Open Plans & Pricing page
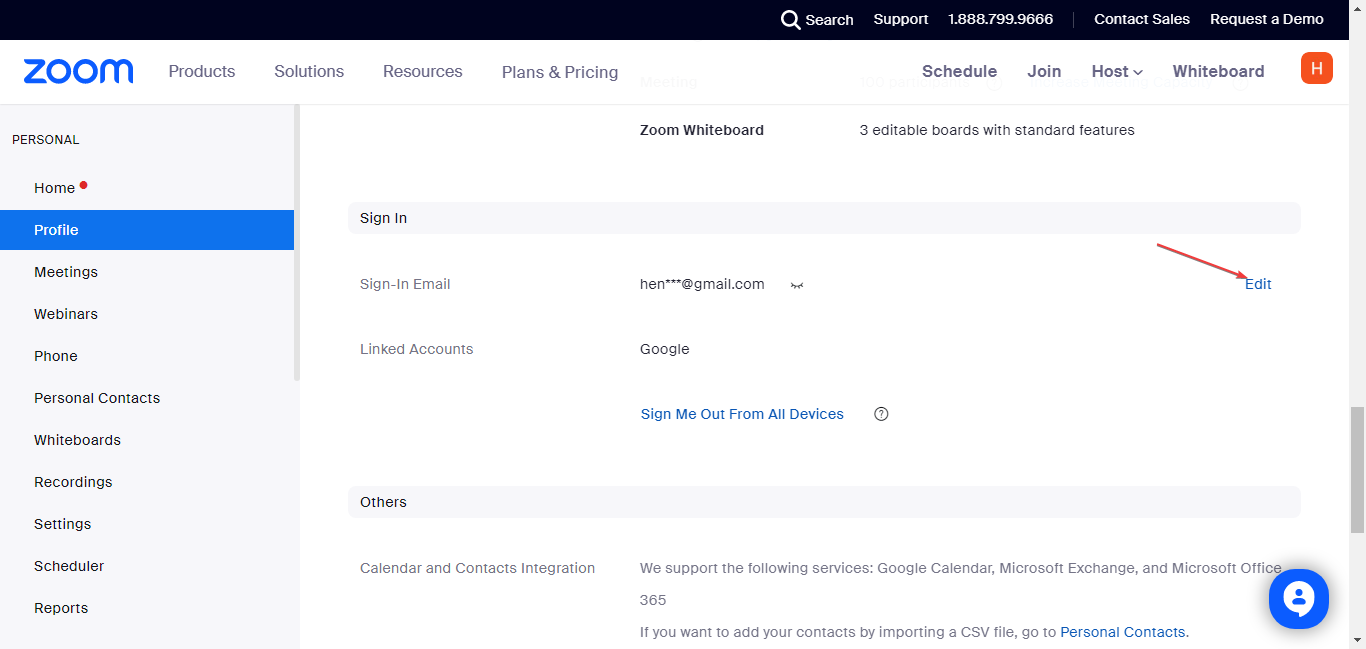The width and height of the screenshot is (1366, 649). (x=560, y=72)
